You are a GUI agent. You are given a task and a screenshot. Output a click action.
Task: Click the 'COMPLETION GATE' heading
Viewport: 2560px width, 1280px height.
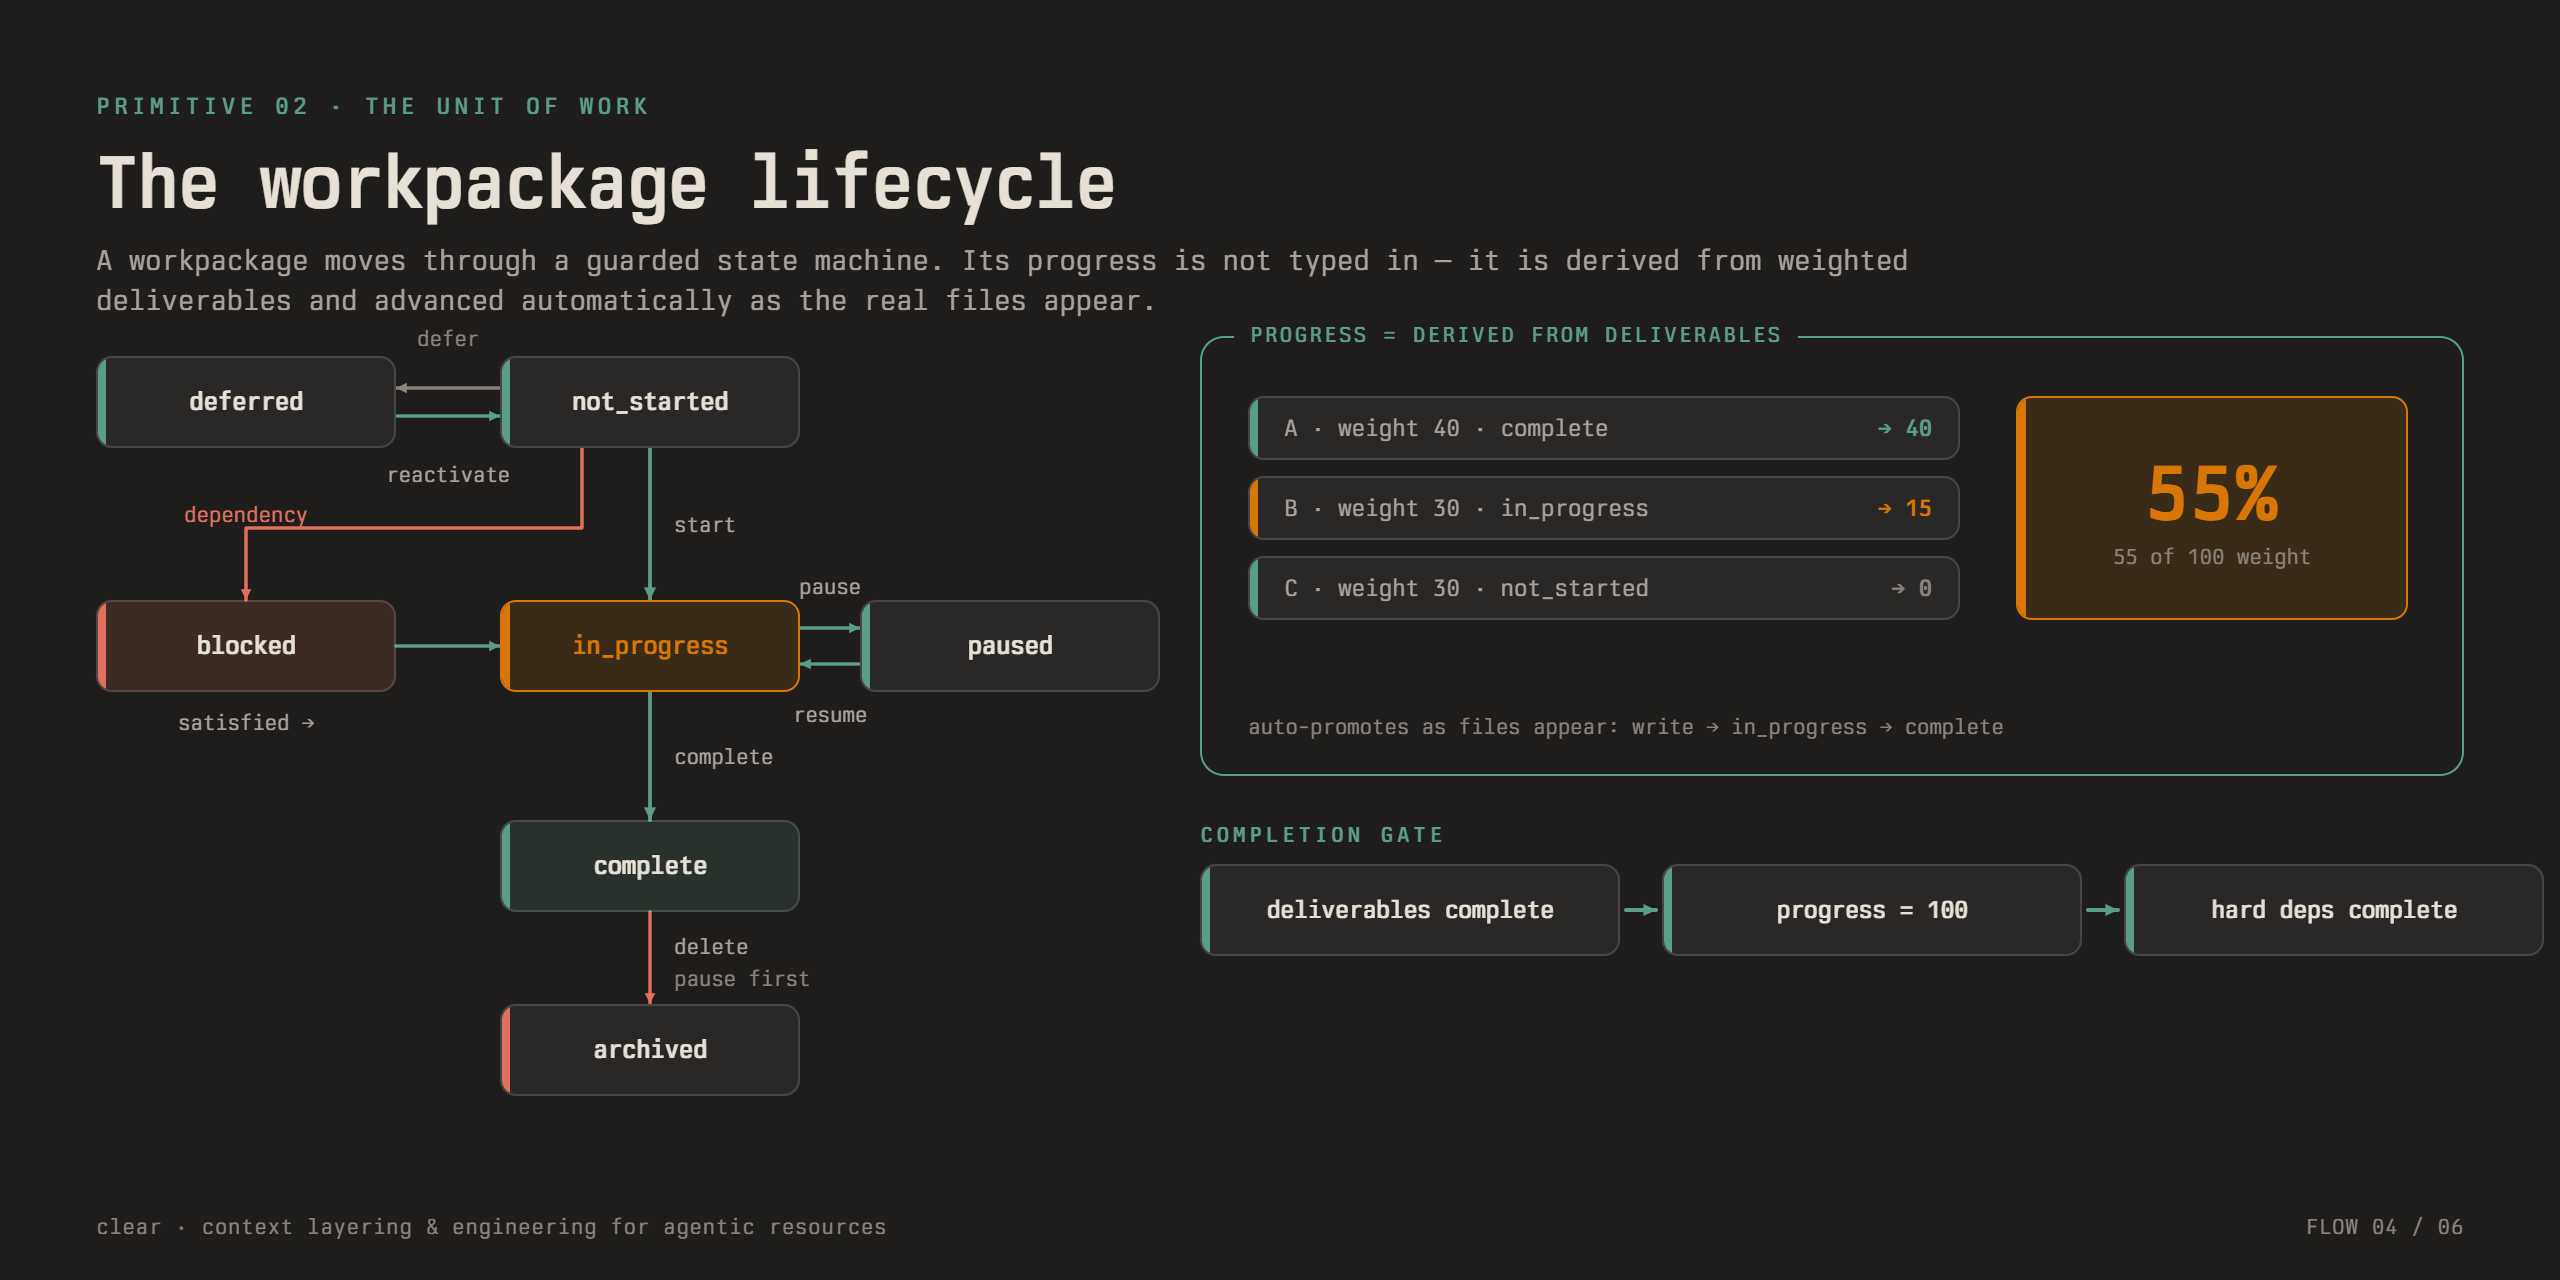[1322, 835]
